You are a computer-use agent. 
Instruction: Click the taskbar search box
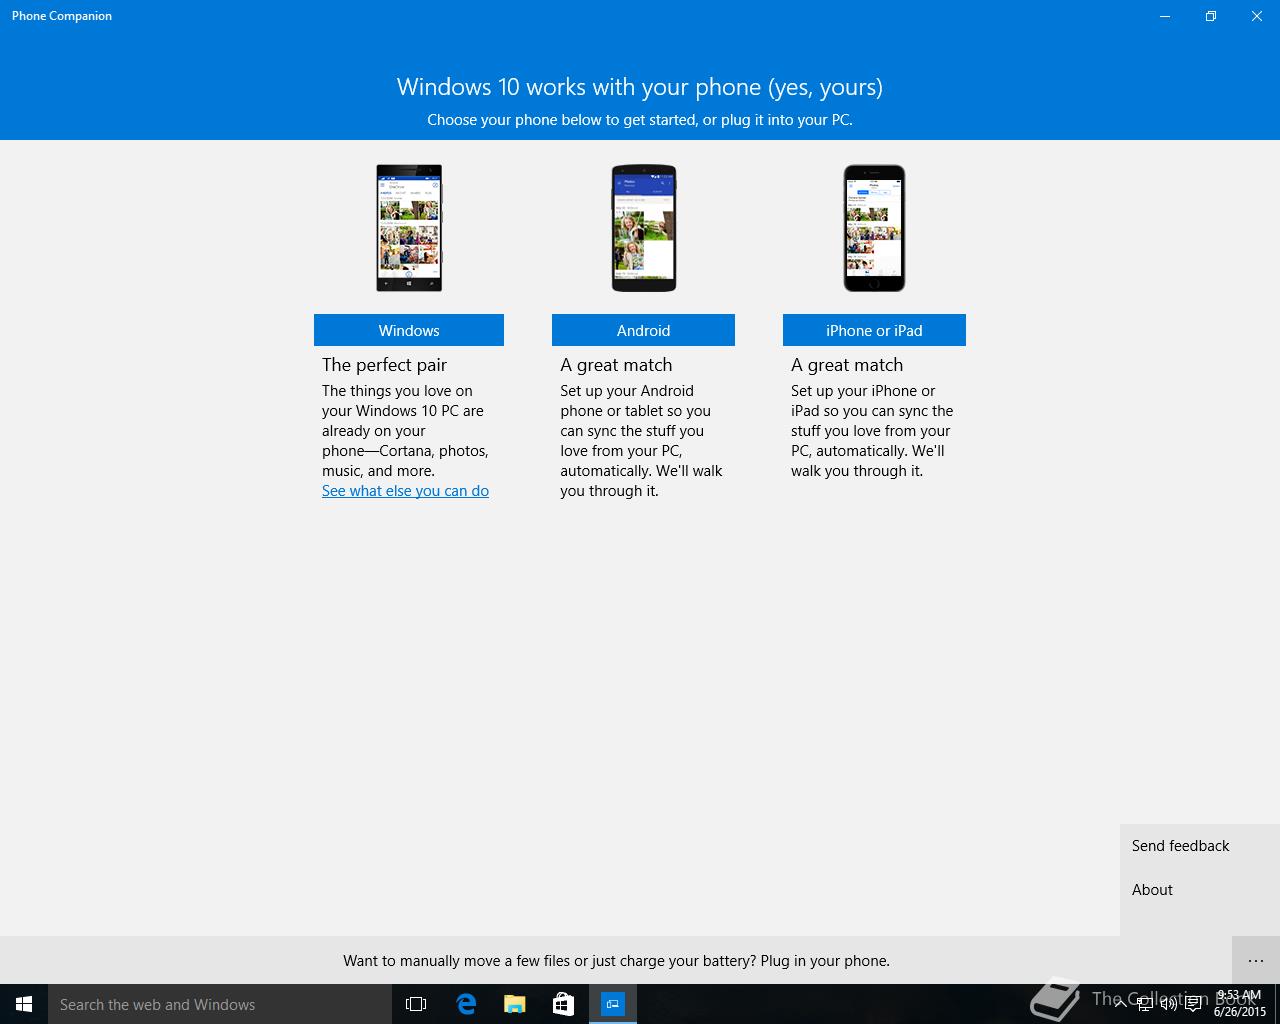pyautogui.click(x=220, y=1004)
